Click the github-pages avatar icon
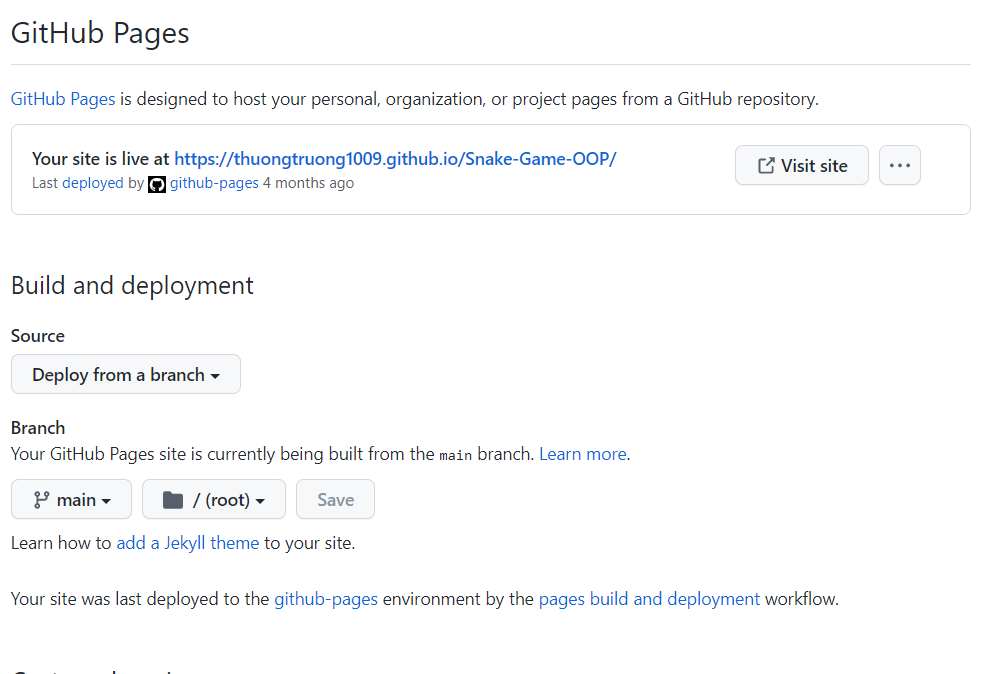1006x674 pixels. pyautogui.click(x=157, y=184)
